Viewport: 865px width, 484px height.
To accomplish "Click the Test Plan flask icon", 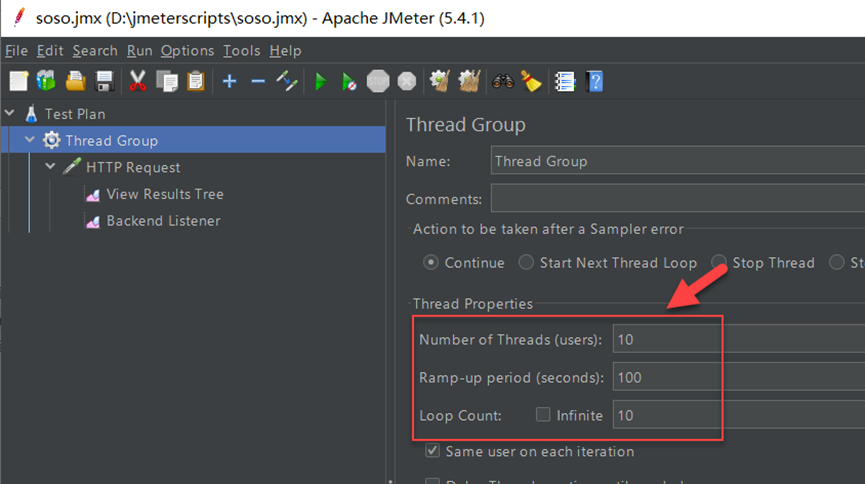I will pyautogui.click(x=31, y=114).
